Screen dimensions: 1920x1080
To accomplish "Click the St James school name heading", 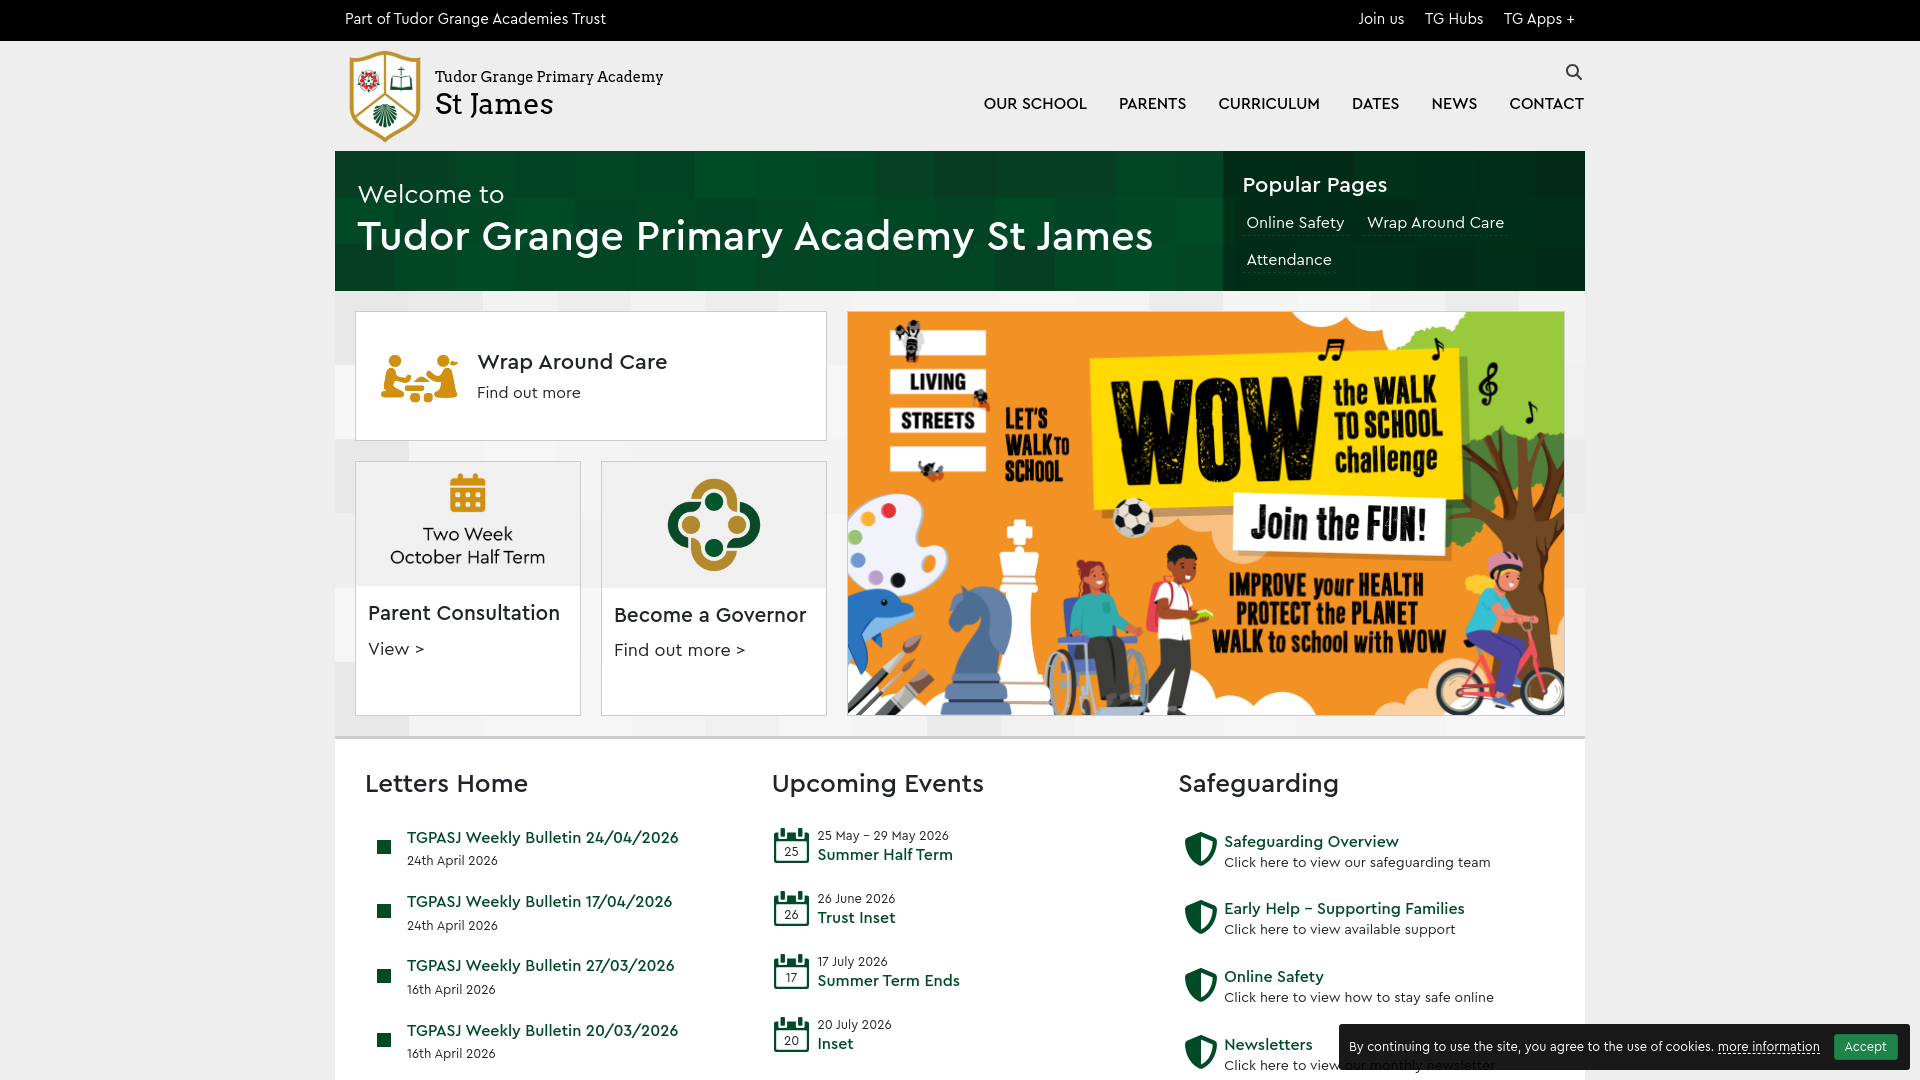I will pos(494,105).
